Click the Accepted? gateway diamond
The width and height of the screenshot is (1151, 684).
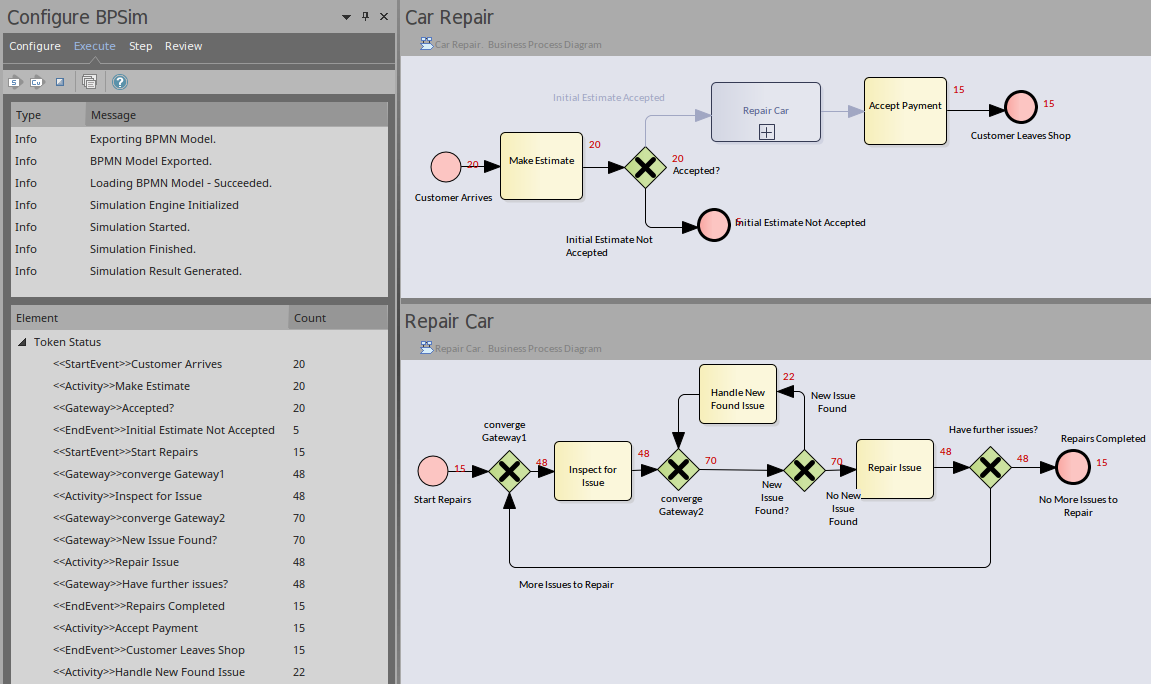point(645,168)
